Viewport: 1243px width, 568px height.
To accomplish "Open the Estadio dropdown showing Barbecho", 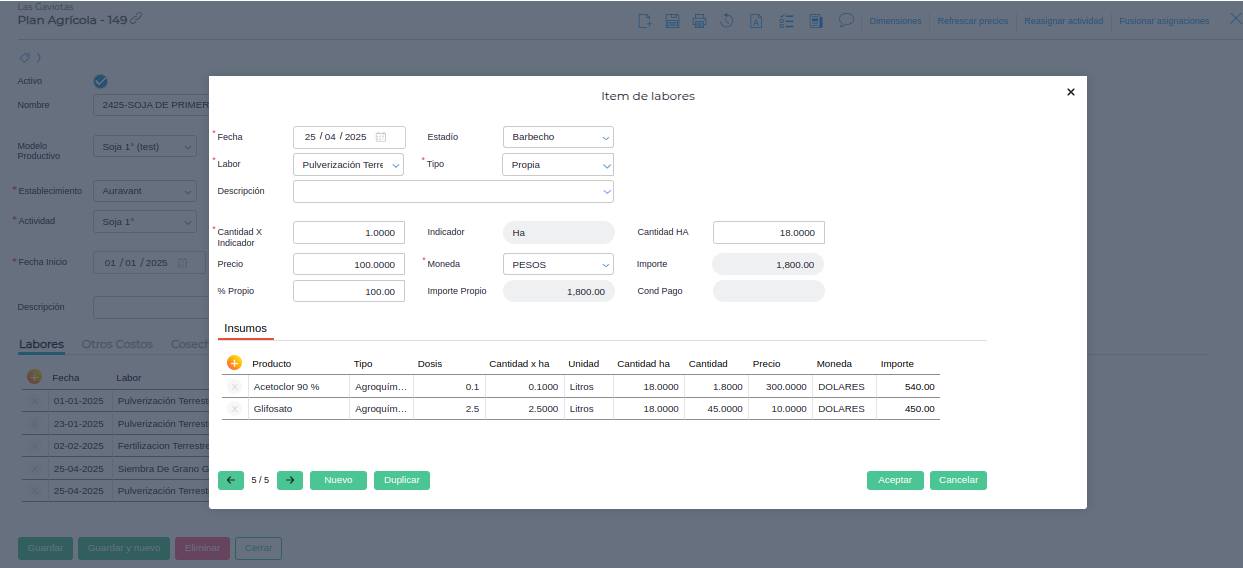I will [558, 137].
